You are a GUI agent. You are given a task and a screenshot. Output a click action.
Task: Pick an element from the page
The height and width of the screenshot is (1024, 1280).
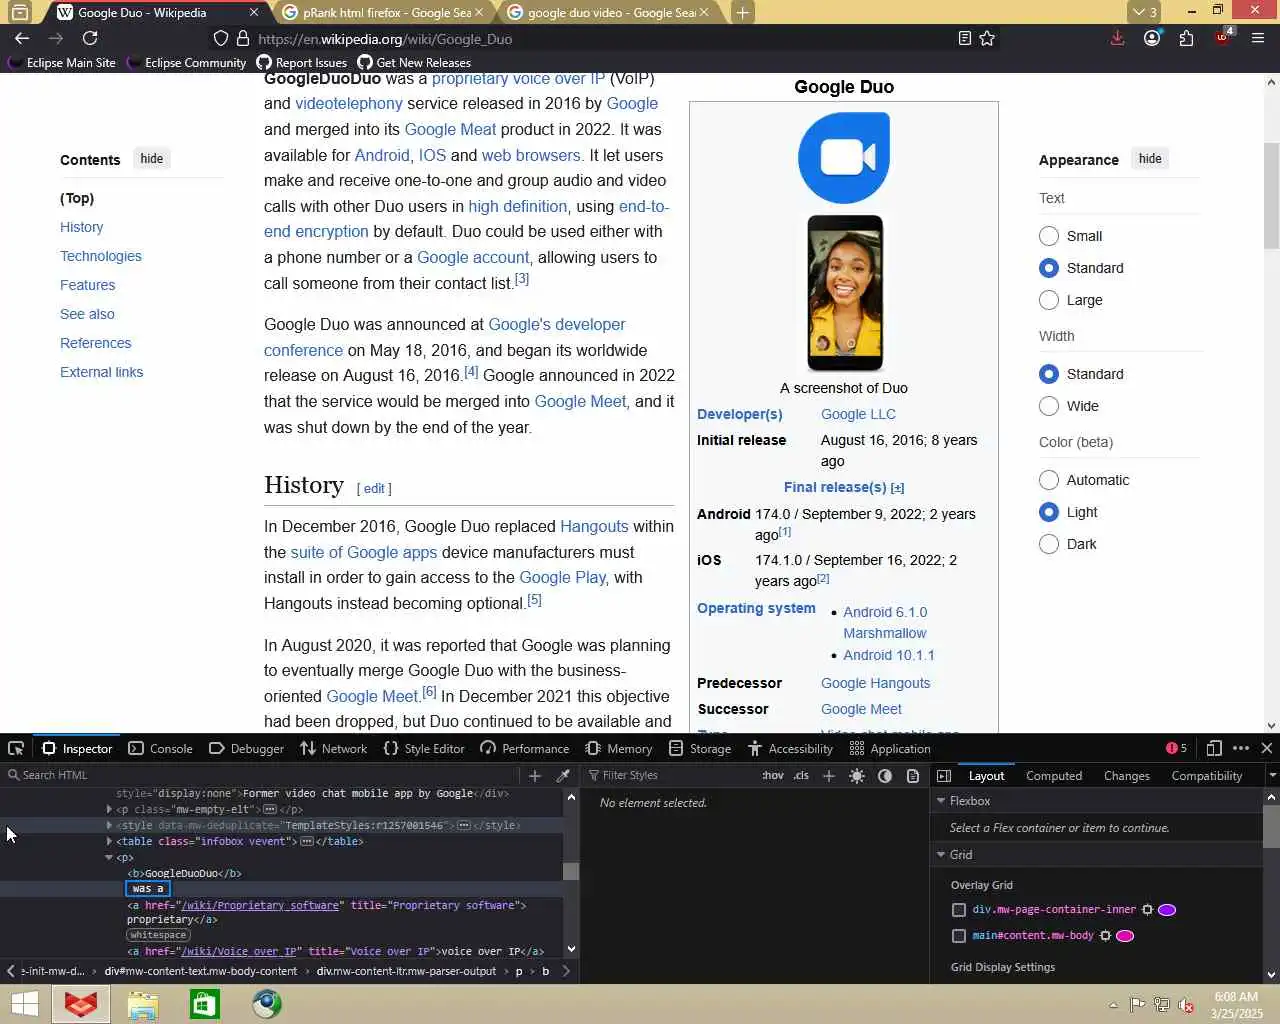click(16, 748)
